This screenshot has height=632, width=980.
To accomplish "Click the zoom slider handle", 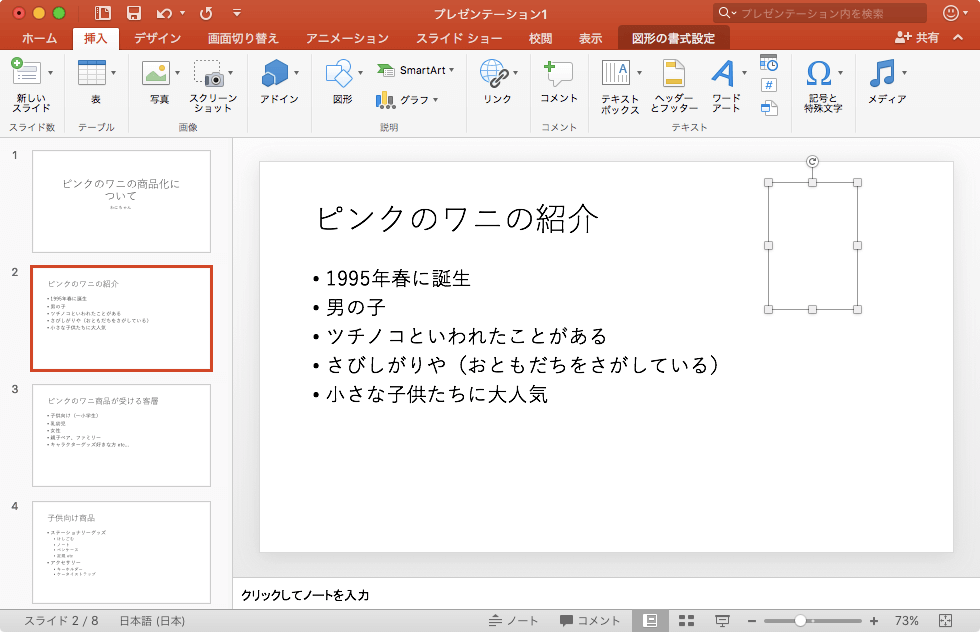I will (x=801, y=621).
